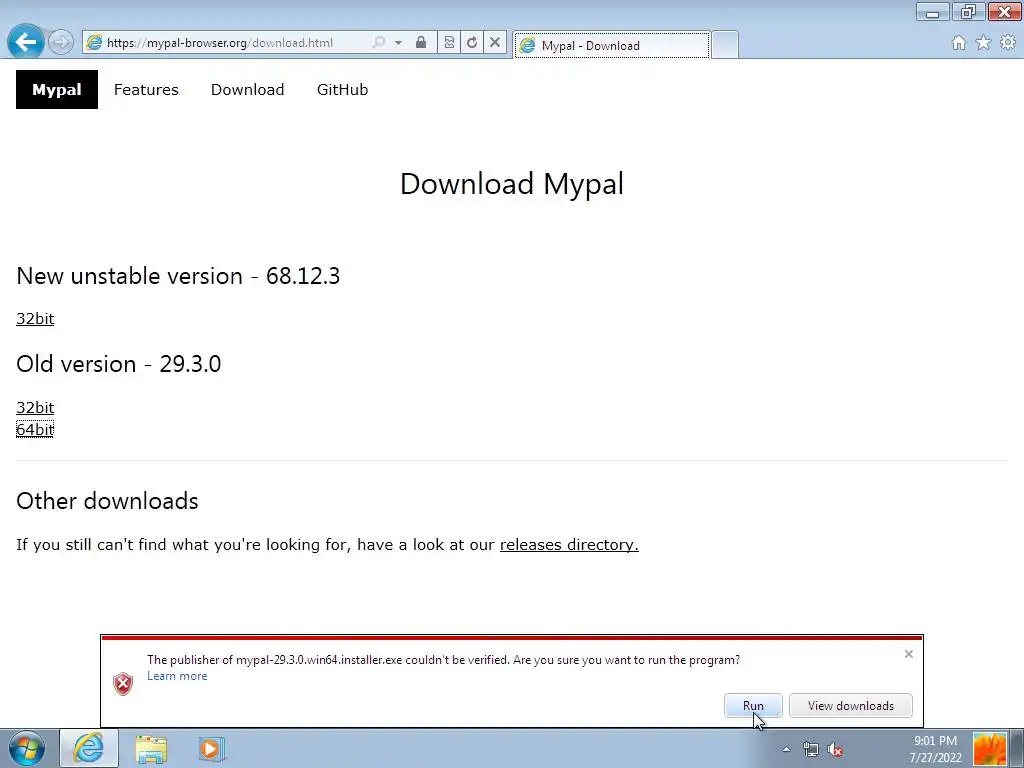This screenshot has height=768, width=1024.
Task: Open the Home icon
Action: [959, 42]
